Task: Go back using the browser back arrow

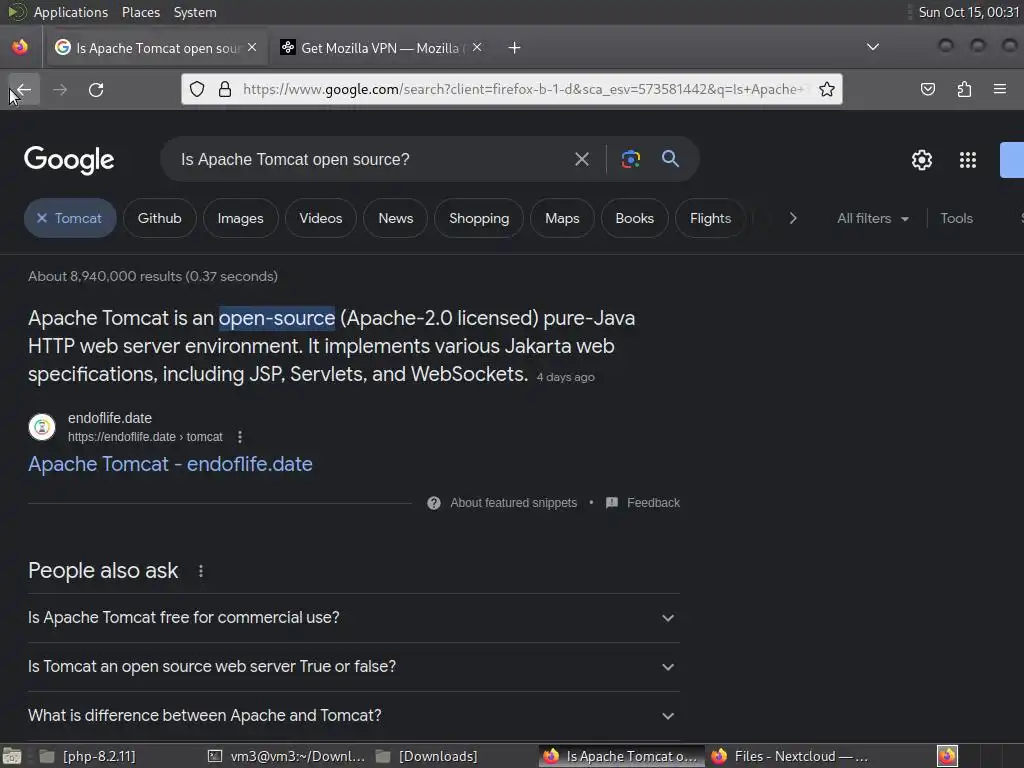Action: 24,89
